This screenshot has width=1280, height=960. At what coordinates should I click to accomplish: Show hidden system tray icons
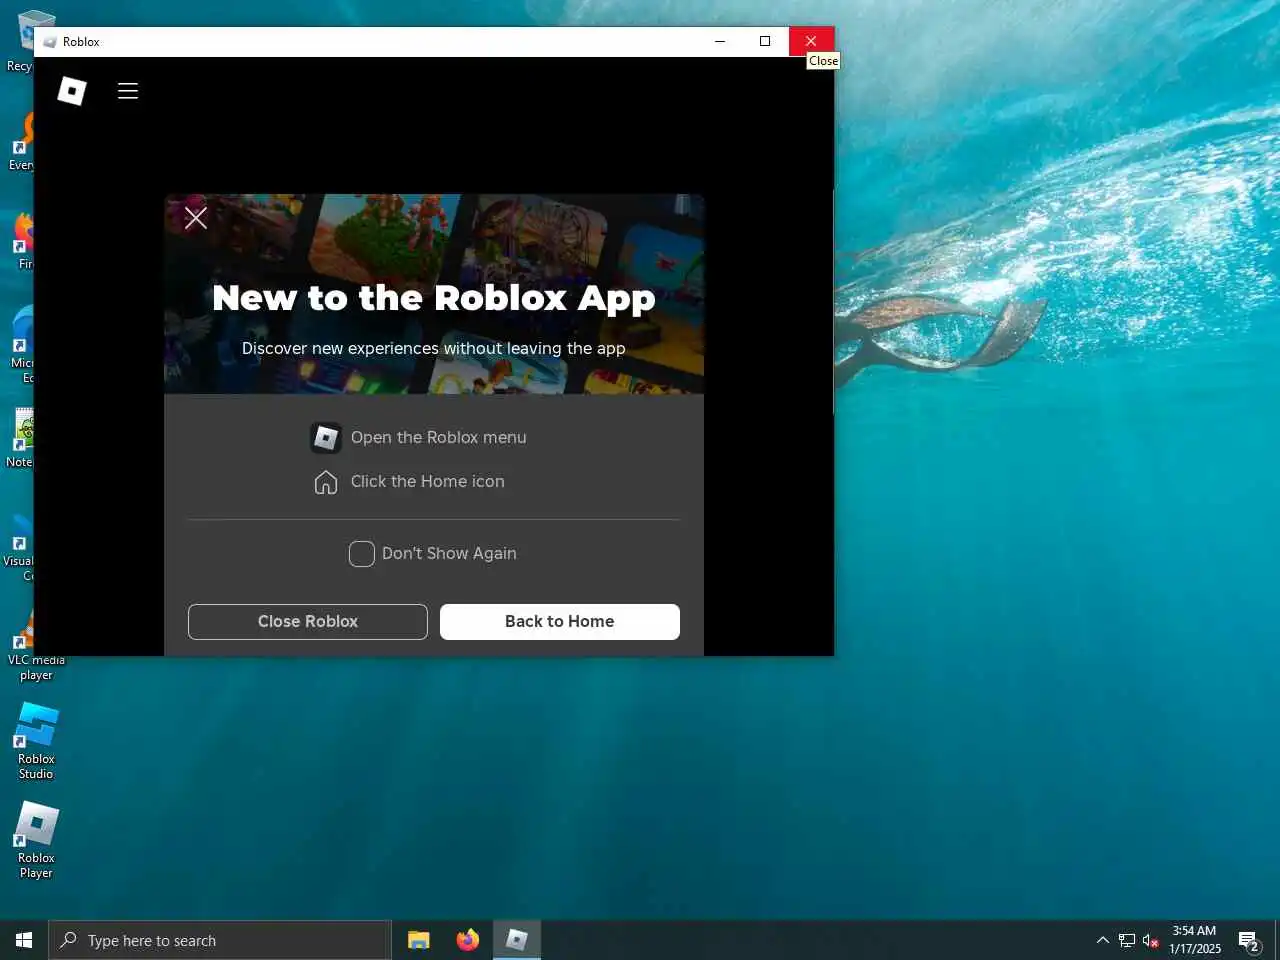click(x=1102, y=940)
